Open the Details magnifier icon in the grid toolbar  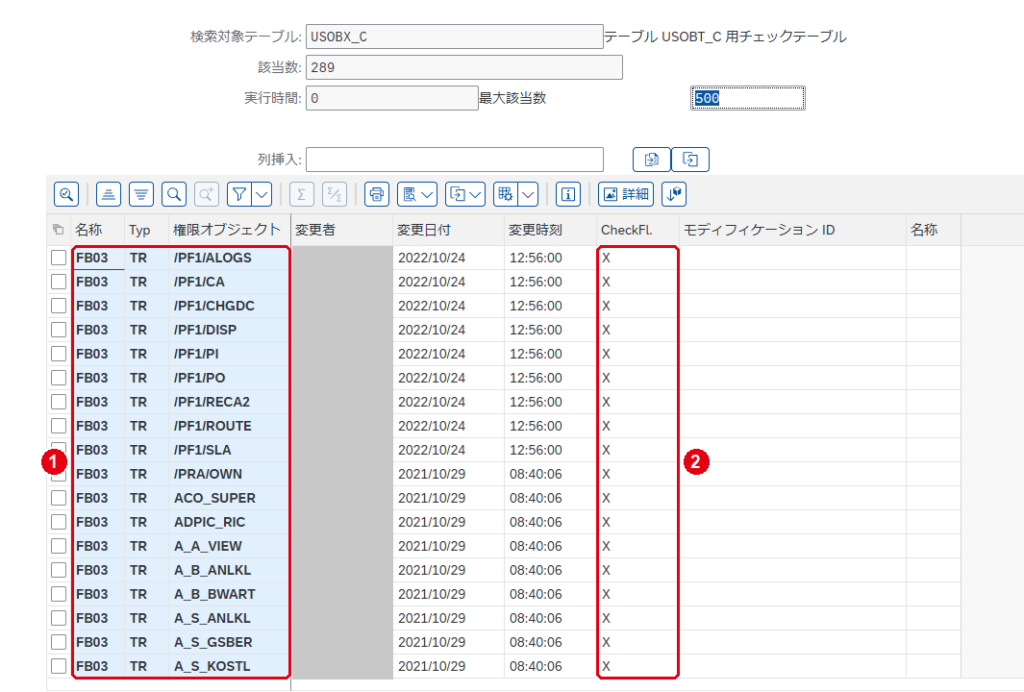pyautogui.click(x=66, y=194)
